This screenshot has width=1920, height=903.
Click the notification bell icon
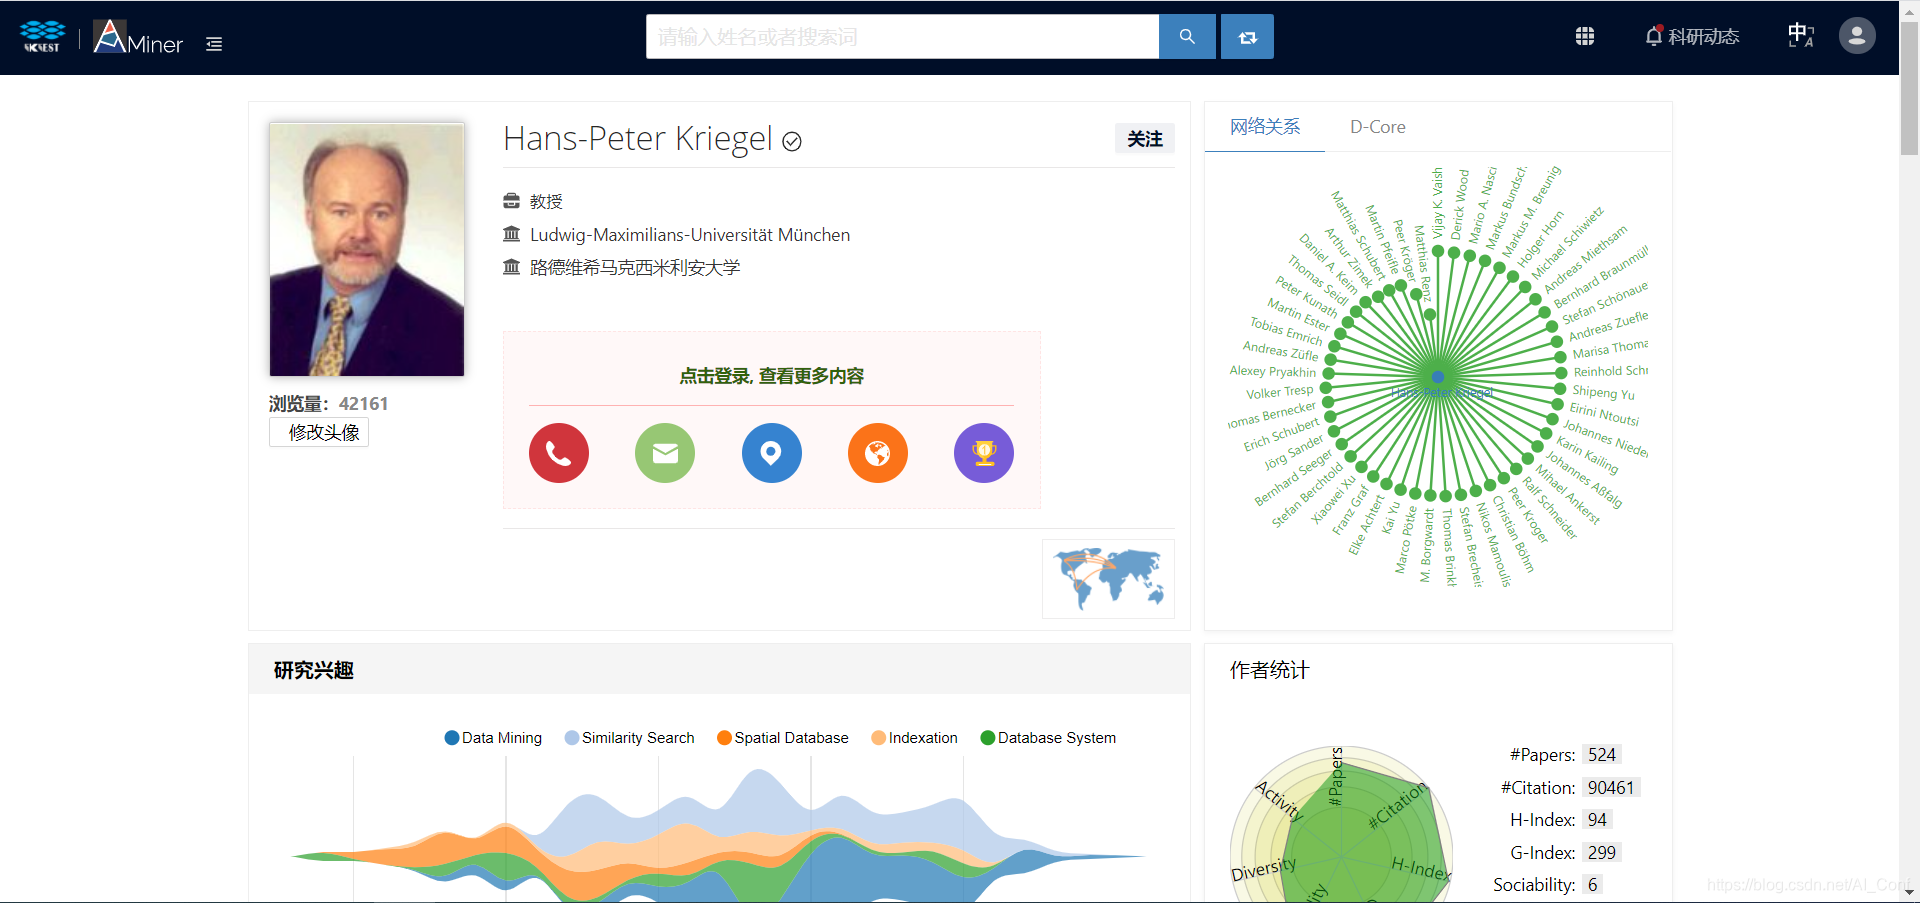[1654, 36]
